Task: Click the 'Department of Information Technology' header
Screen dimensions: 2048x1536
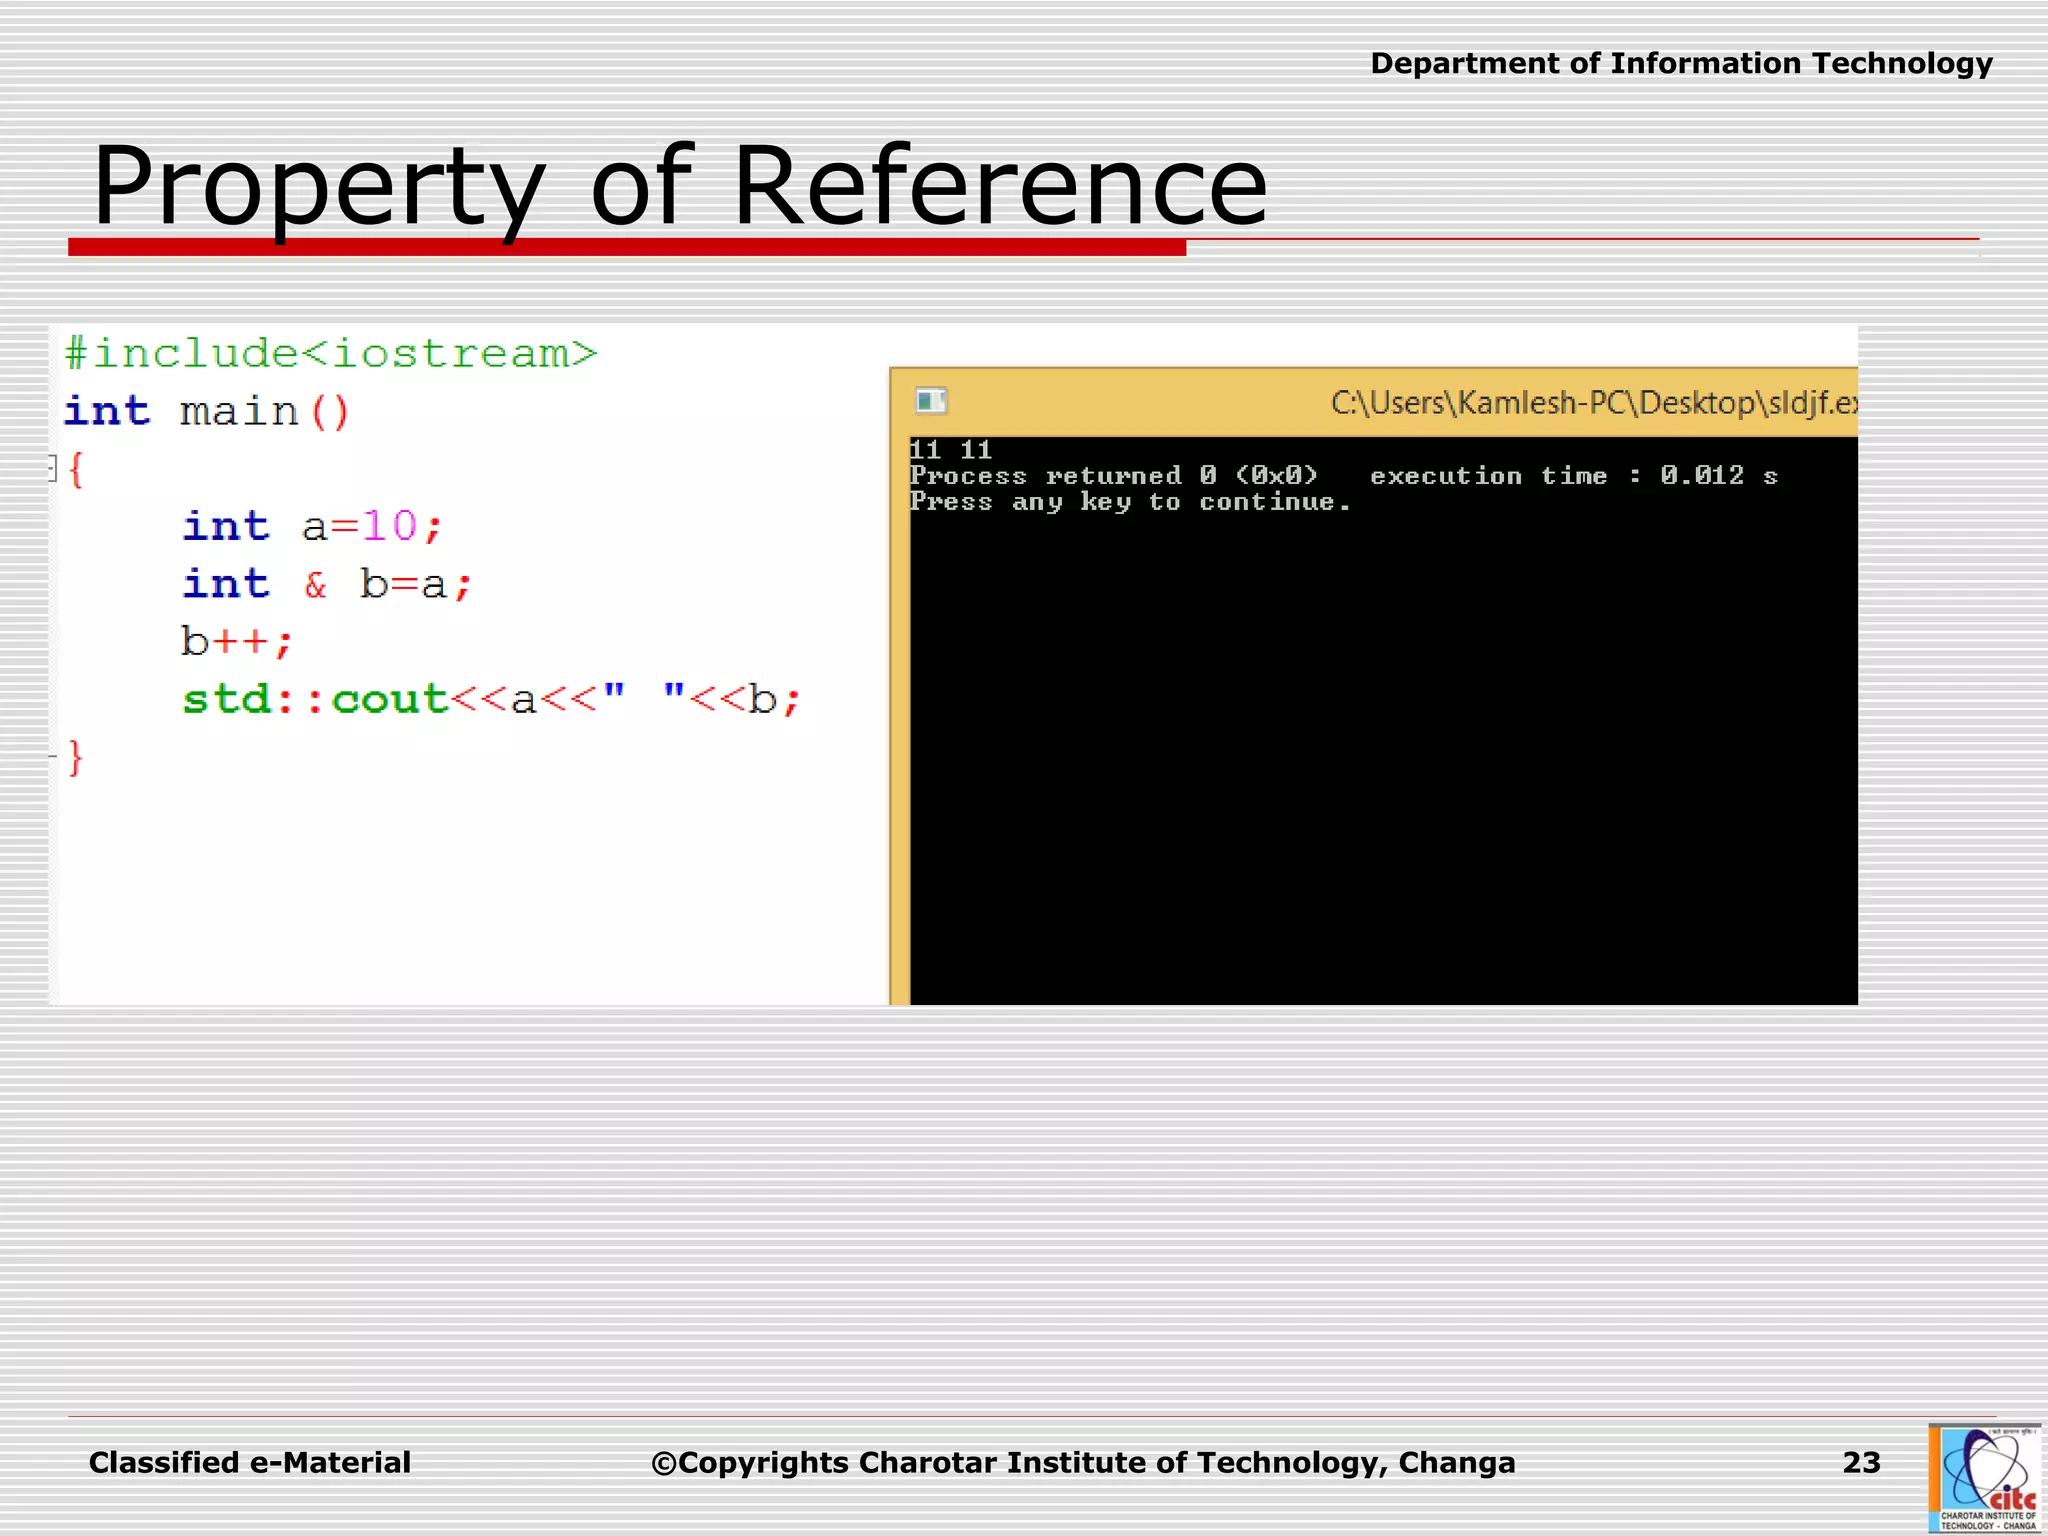Action: [1680, 64]
